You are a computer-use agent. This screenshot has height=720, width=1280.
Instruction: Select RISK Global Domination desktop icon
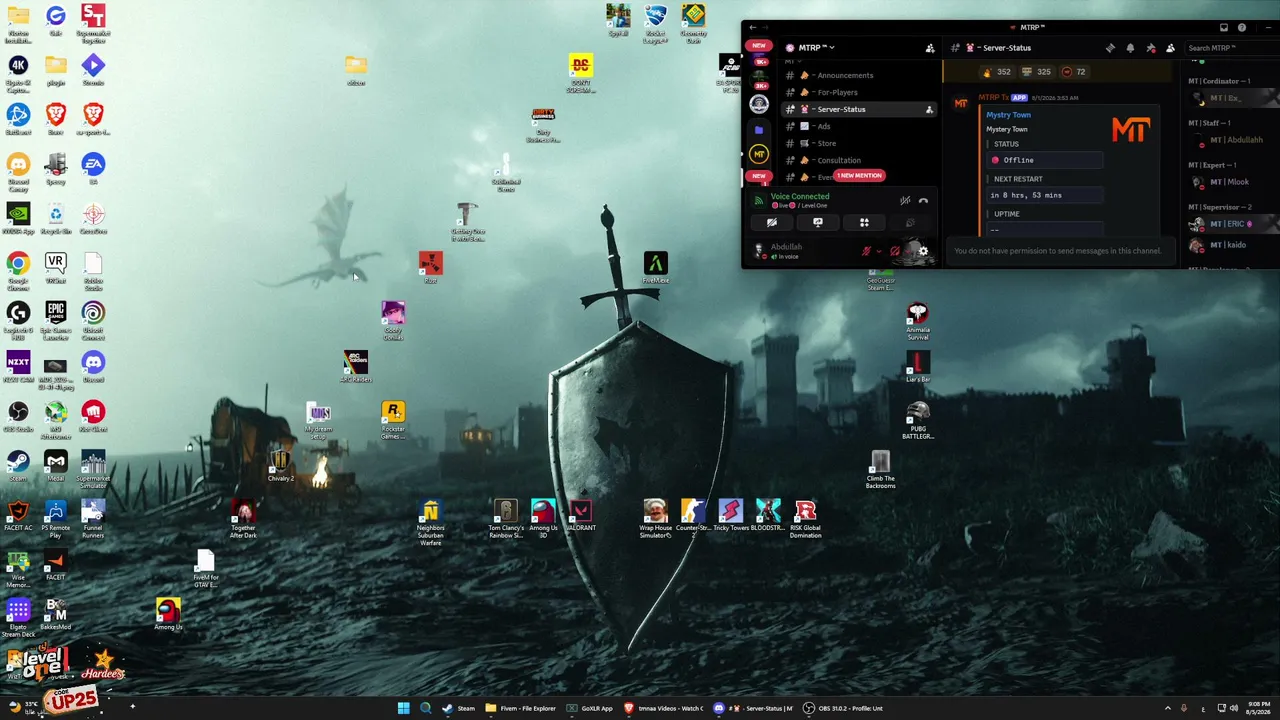805,519
